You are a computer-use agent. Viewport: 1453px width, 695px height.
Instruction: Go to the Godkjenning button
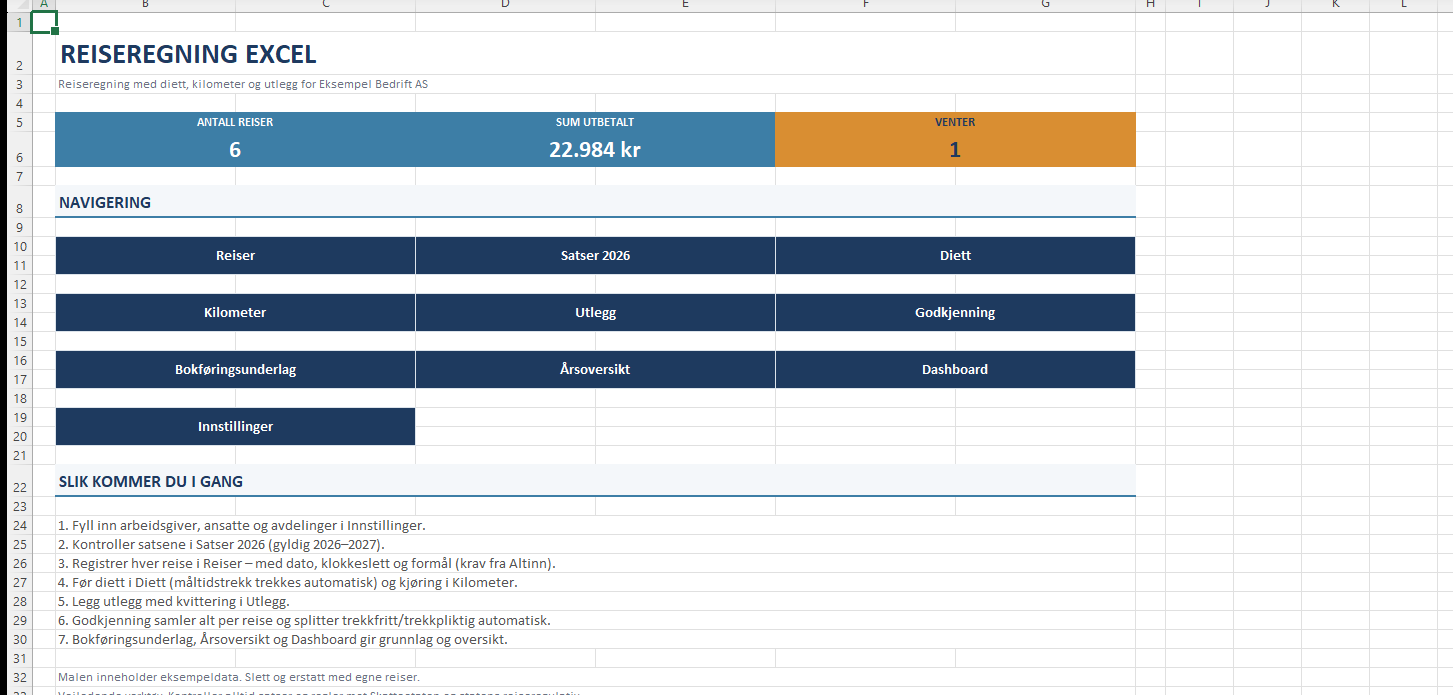click(x=955, y=312)
